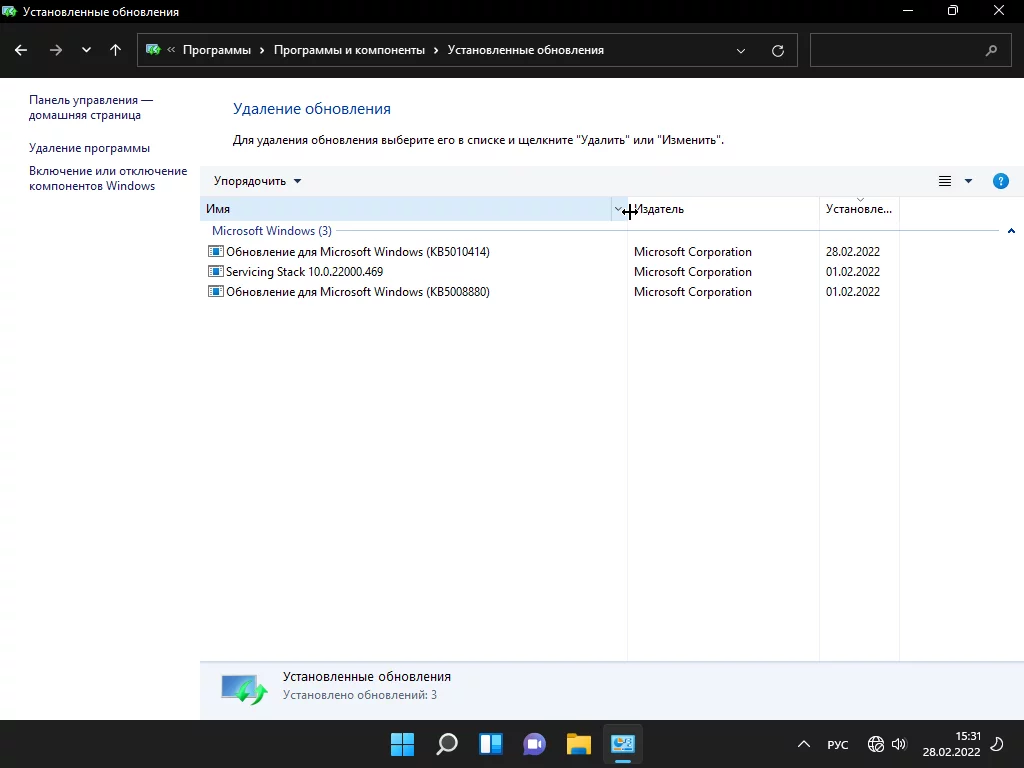Open the Удаление программы link
The height and width of the screenshot is (768, 1024).
89,148
